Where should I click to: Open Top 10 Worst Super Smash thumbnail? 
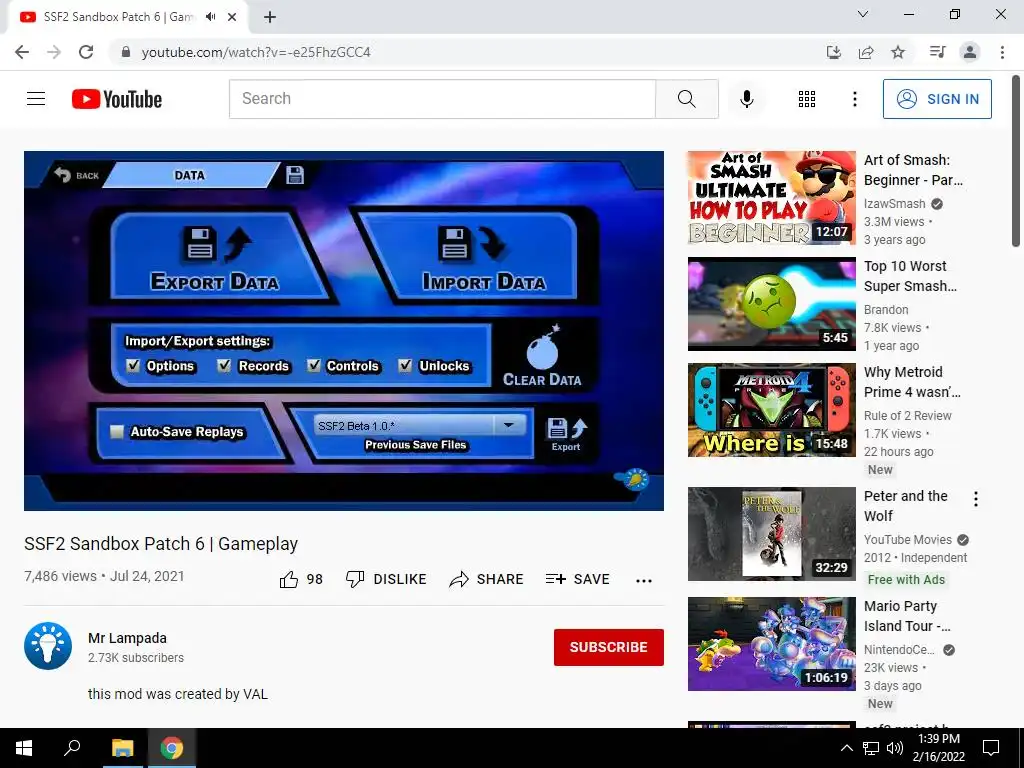click(x=771, y=304)
